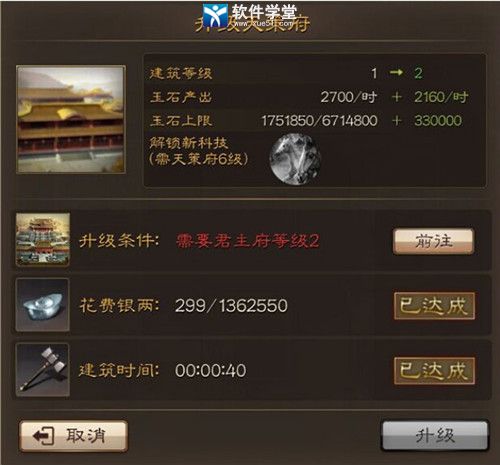Screen dimensions: 500x465
Task: Click the 建筑等级 building level row
Action: coord(315,73)
